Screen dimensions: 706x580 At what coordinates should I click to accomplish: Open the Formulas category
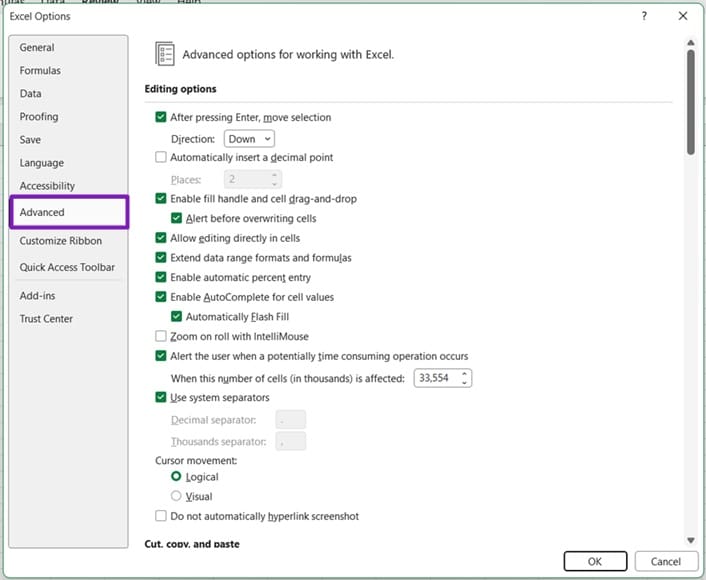click(x=40, y=70)
